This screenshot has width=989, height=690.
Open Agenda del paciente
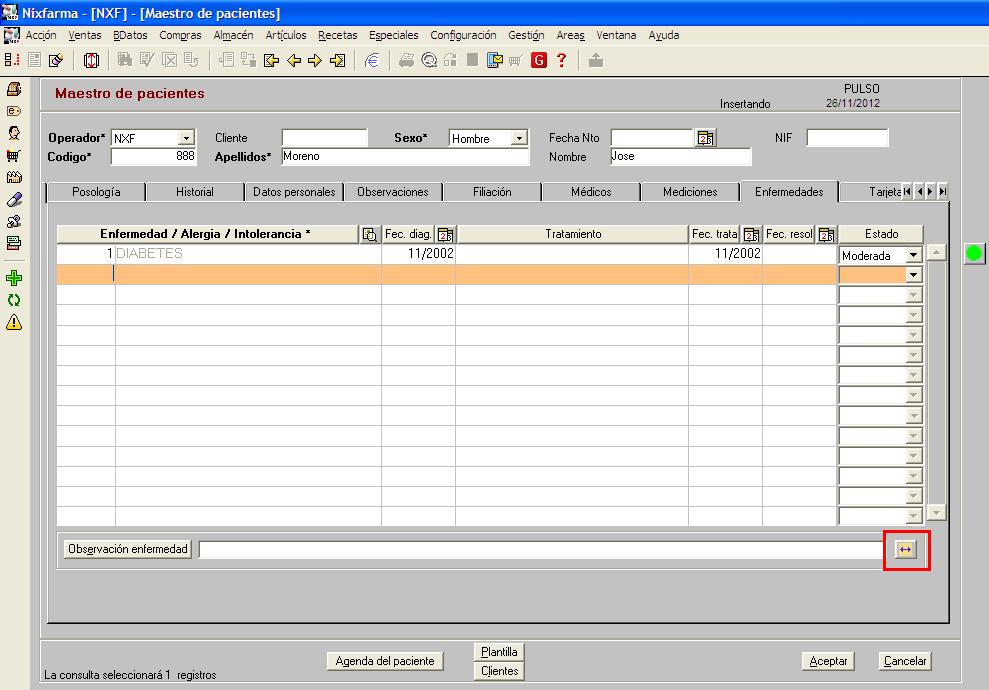pos(385,661)
